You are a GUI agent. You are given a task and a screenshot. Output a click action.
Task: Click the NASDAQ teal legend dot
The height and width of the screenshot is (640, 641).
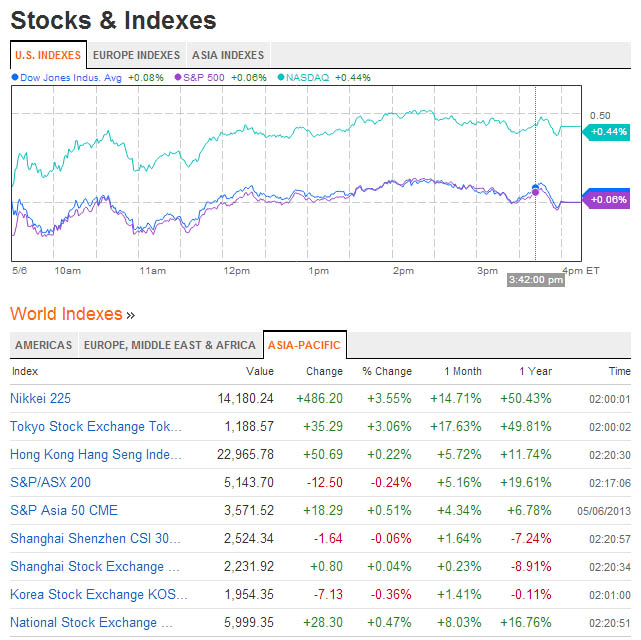[281, 76]
